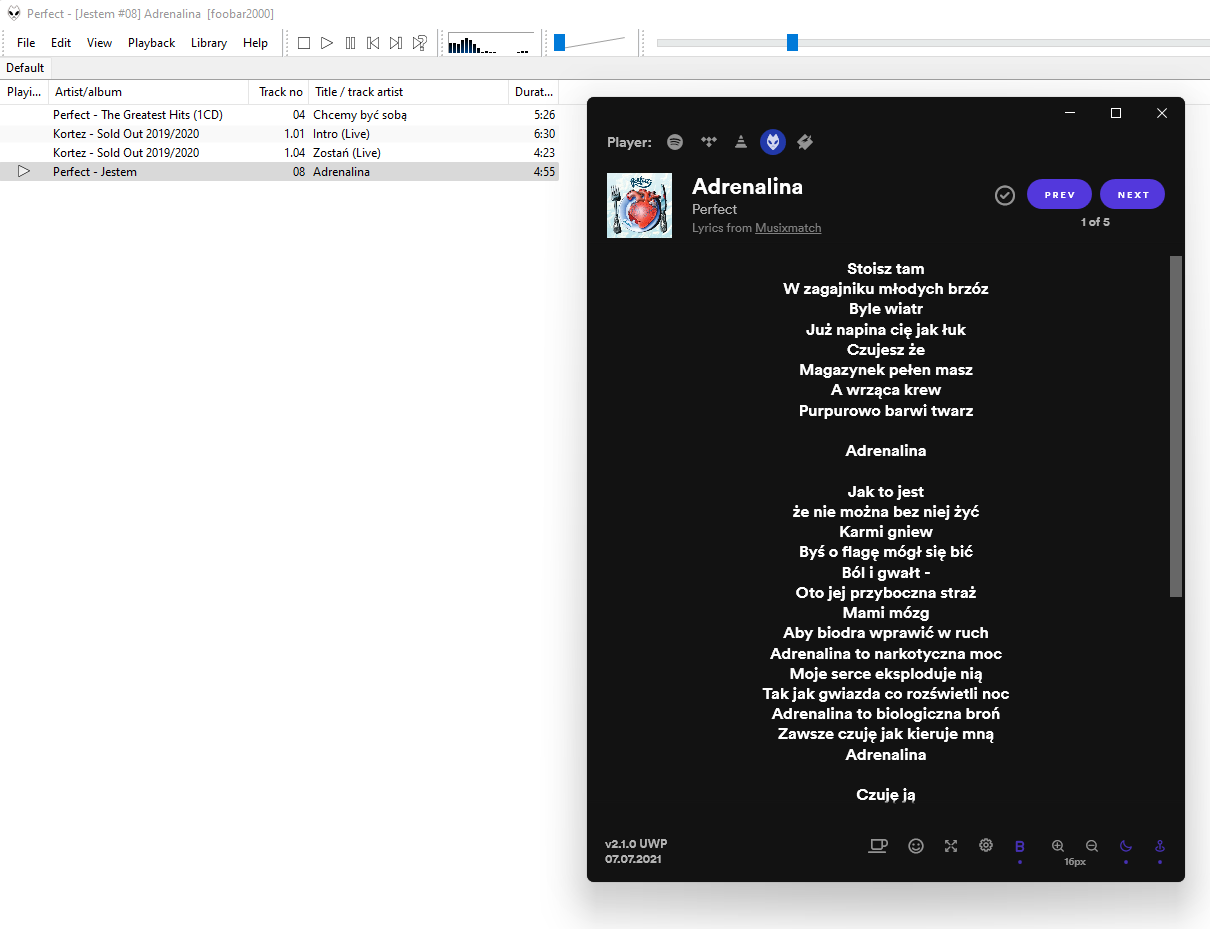
Task: Click the fullscreen expand arrows icon
Action: tap(951, 846)
